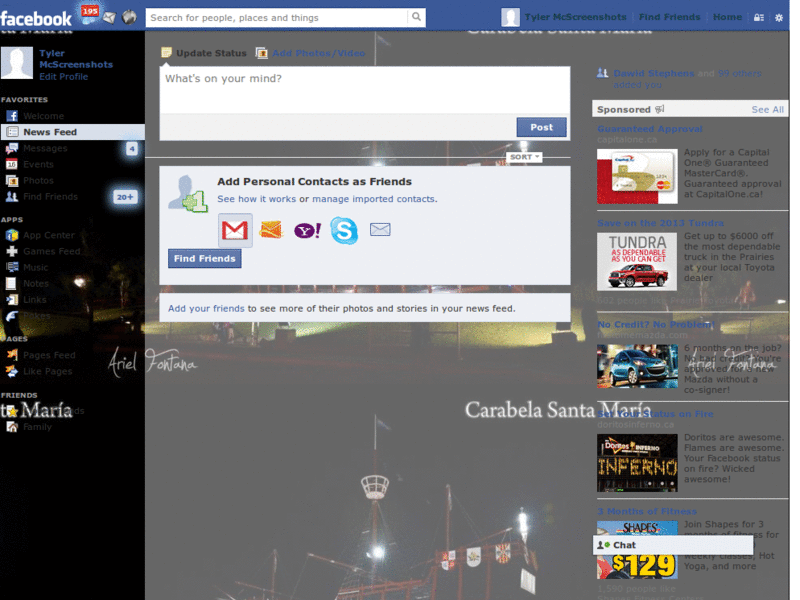Open the manage imported contacts link
800x600 pixels.
tap(374, 199)
